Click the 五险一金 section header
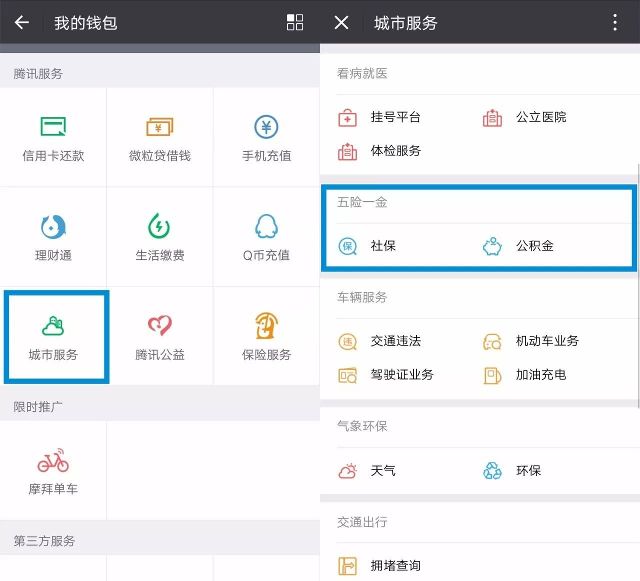 (362, 202)
